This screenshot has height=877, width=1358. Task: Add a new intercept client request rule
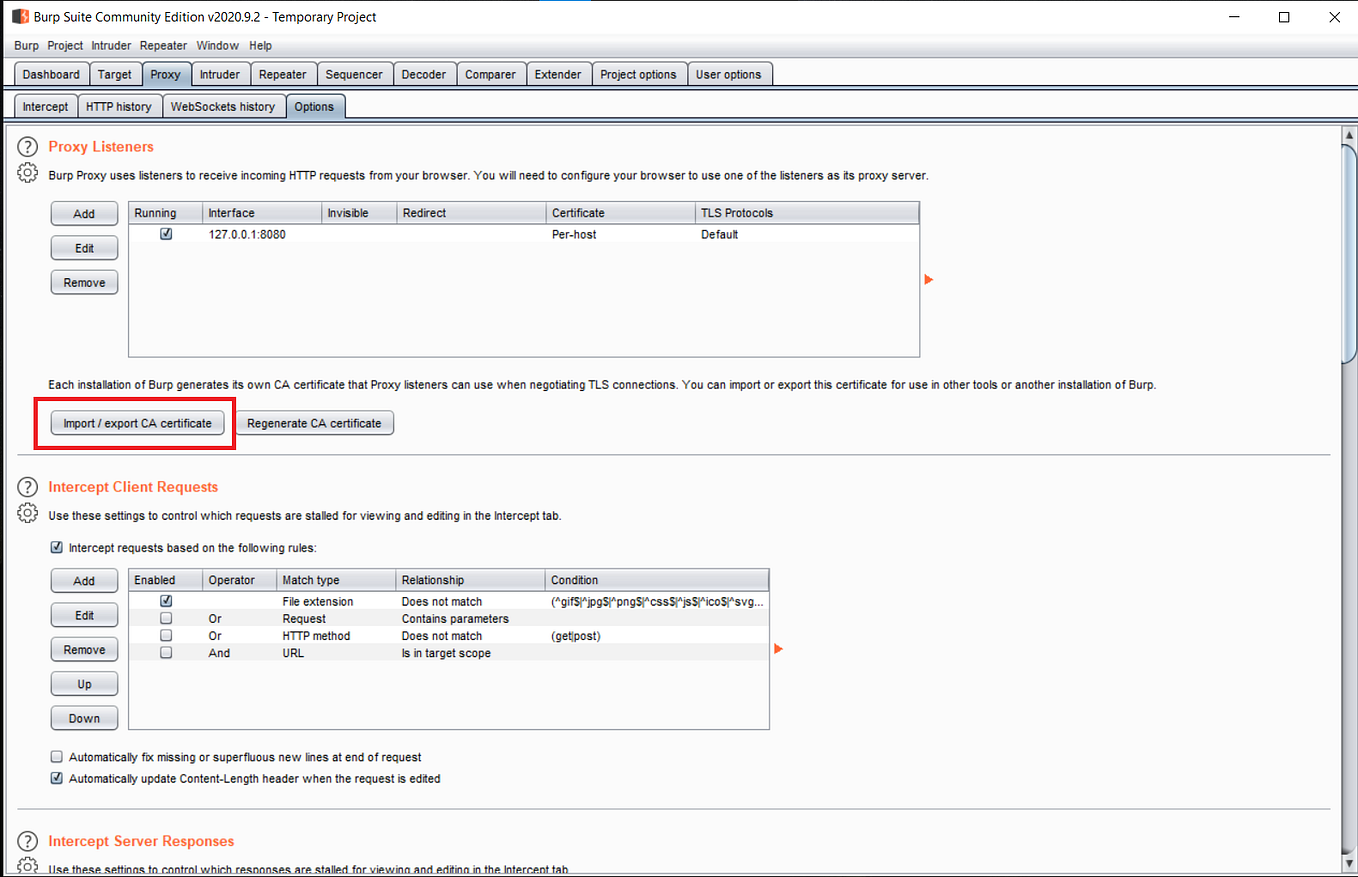[x=84, y=581]
